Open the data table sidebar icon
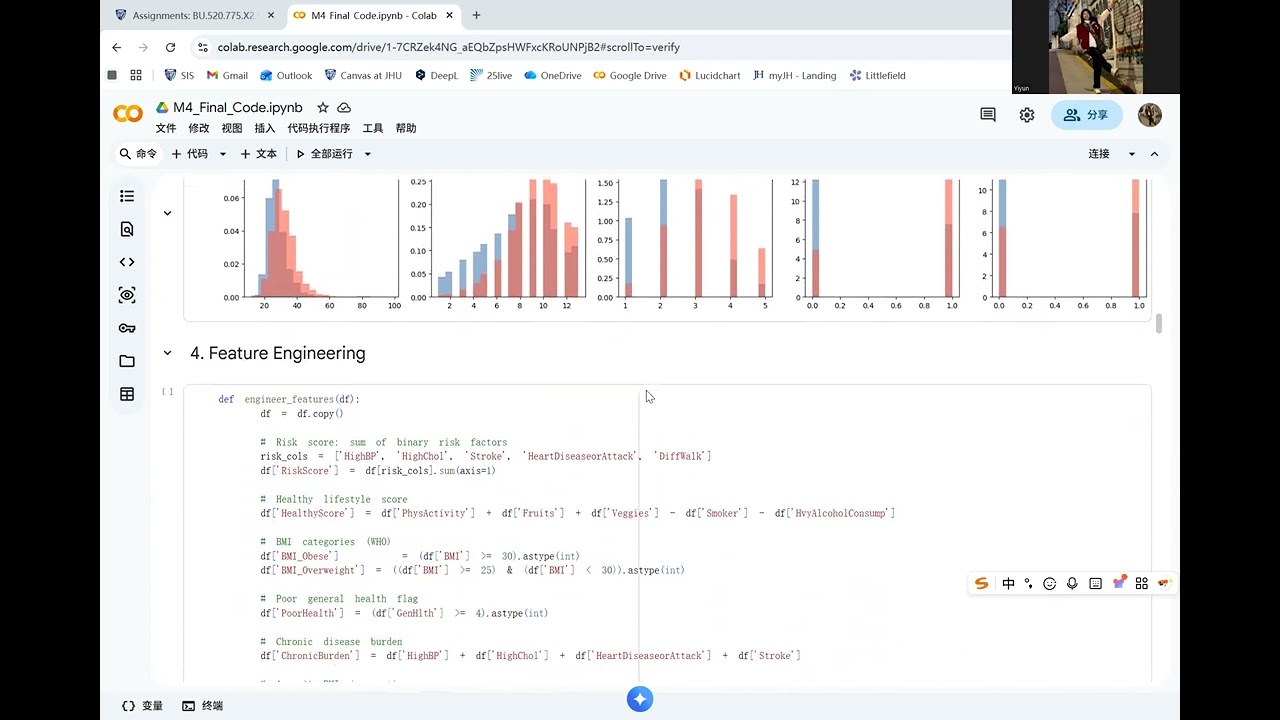 pyautogui.click(x=127, y=394)
